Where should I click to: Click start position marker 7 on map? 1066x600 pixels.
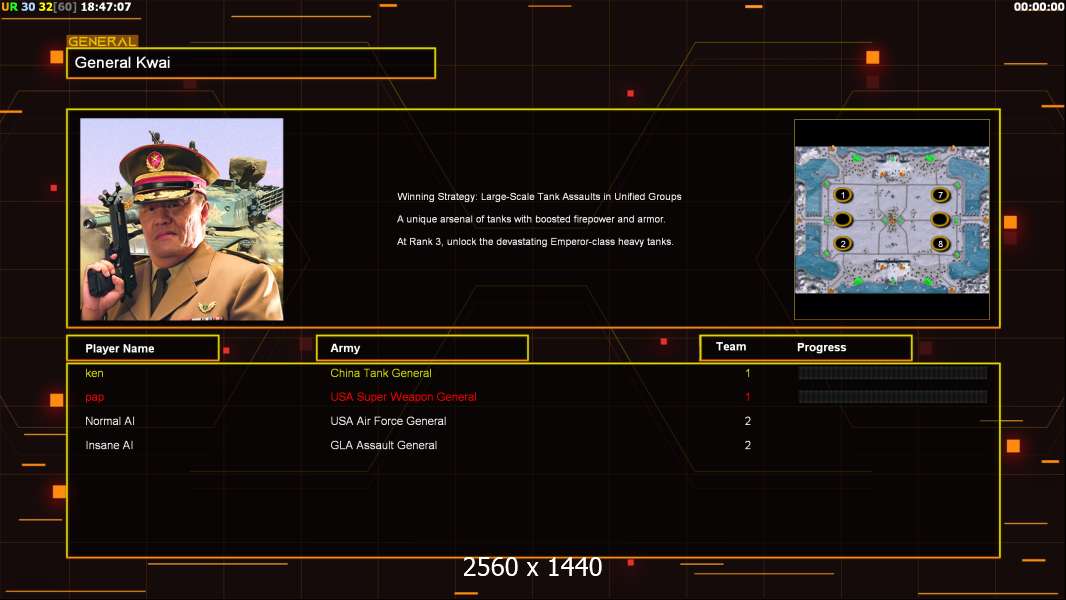940,196
